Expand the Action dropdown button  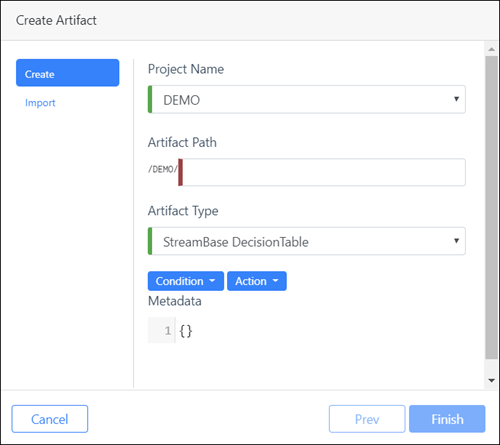[257, 281]
